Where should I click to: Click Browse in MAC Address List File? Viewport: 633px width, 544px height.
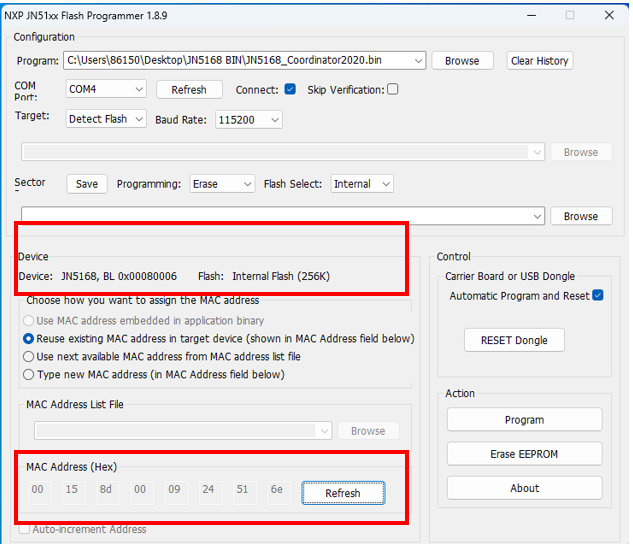(x=368, y=431)
